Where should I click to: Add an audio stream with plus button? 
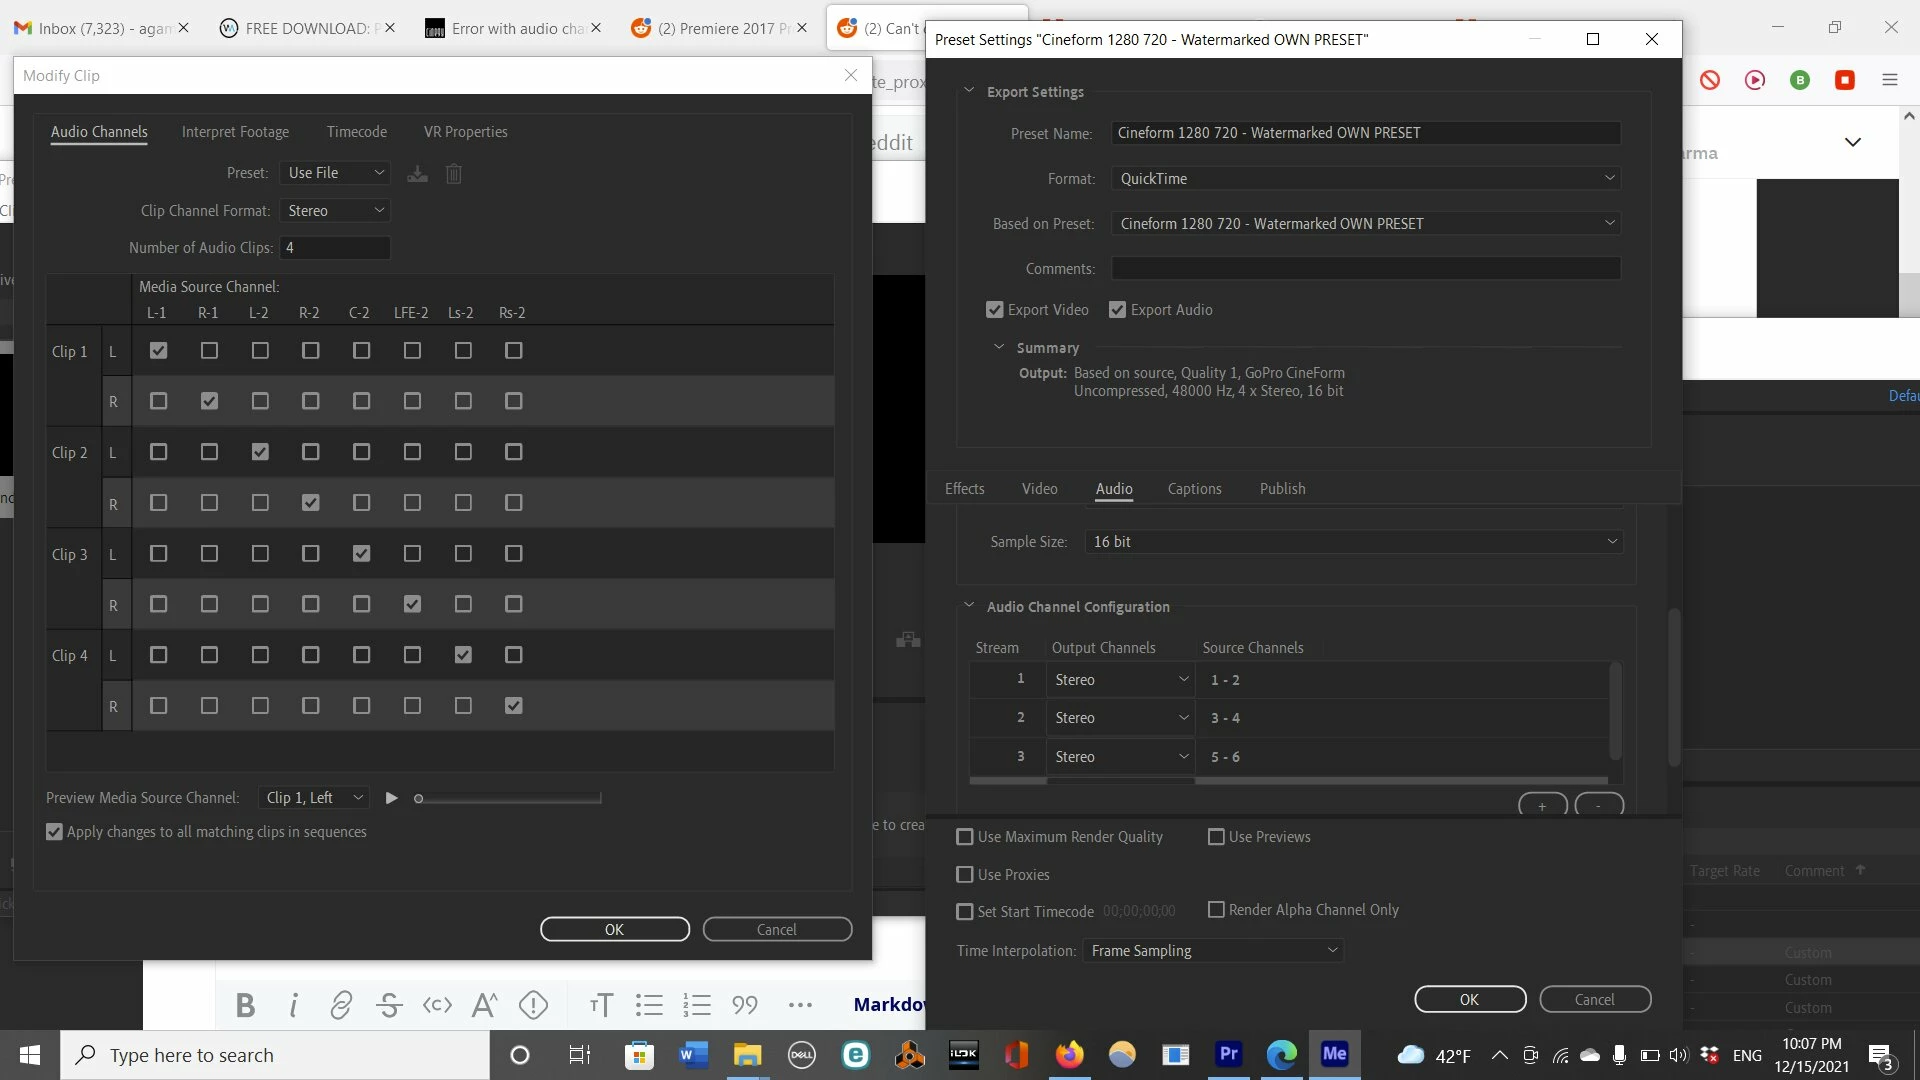tap(1542, 806)
